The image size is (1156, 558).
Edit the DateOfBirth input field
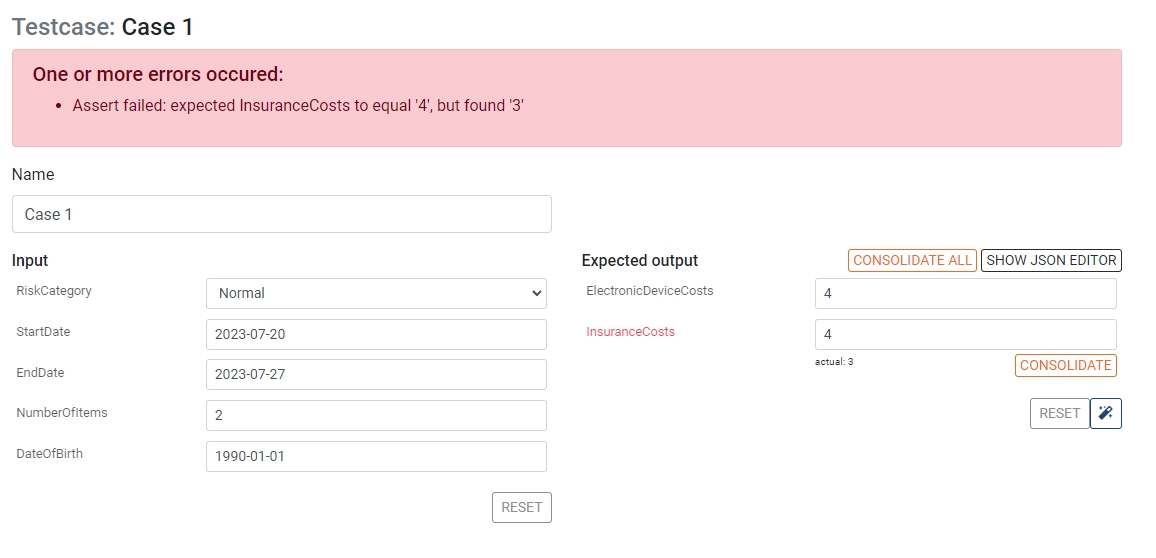click(x=376, y=456)
